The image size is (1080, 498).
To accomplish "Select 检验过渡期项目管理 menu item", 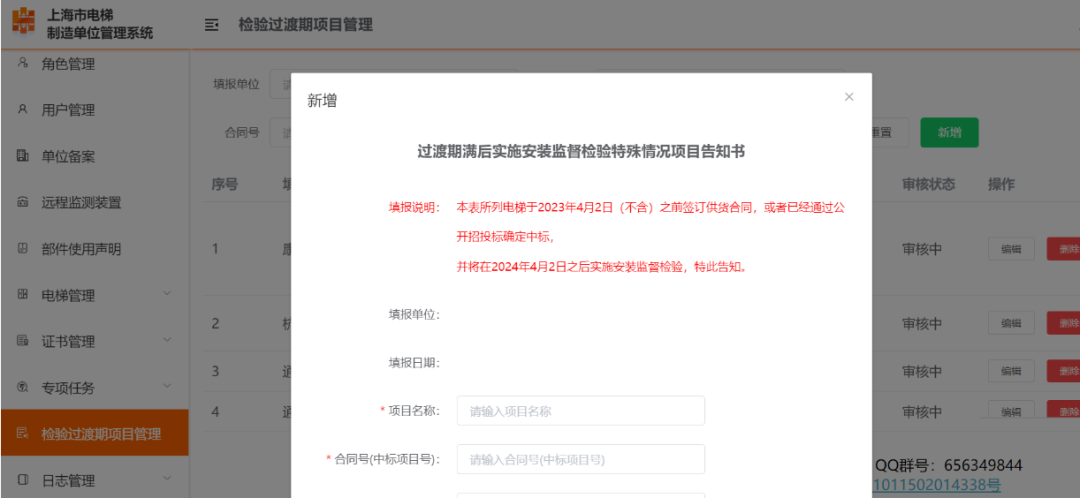I will coord(94,433).
